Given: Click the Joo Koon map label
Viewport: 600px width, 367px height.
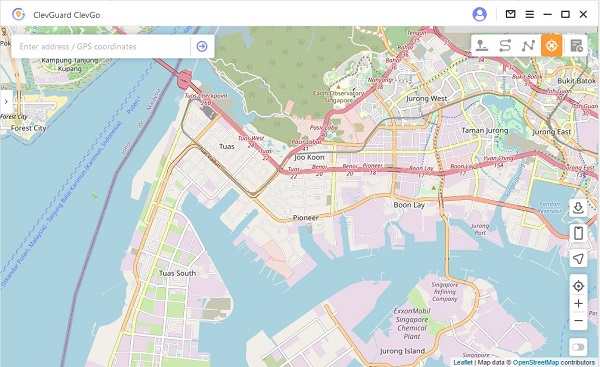Looking at the screenshot, I should tap(309, 157).
